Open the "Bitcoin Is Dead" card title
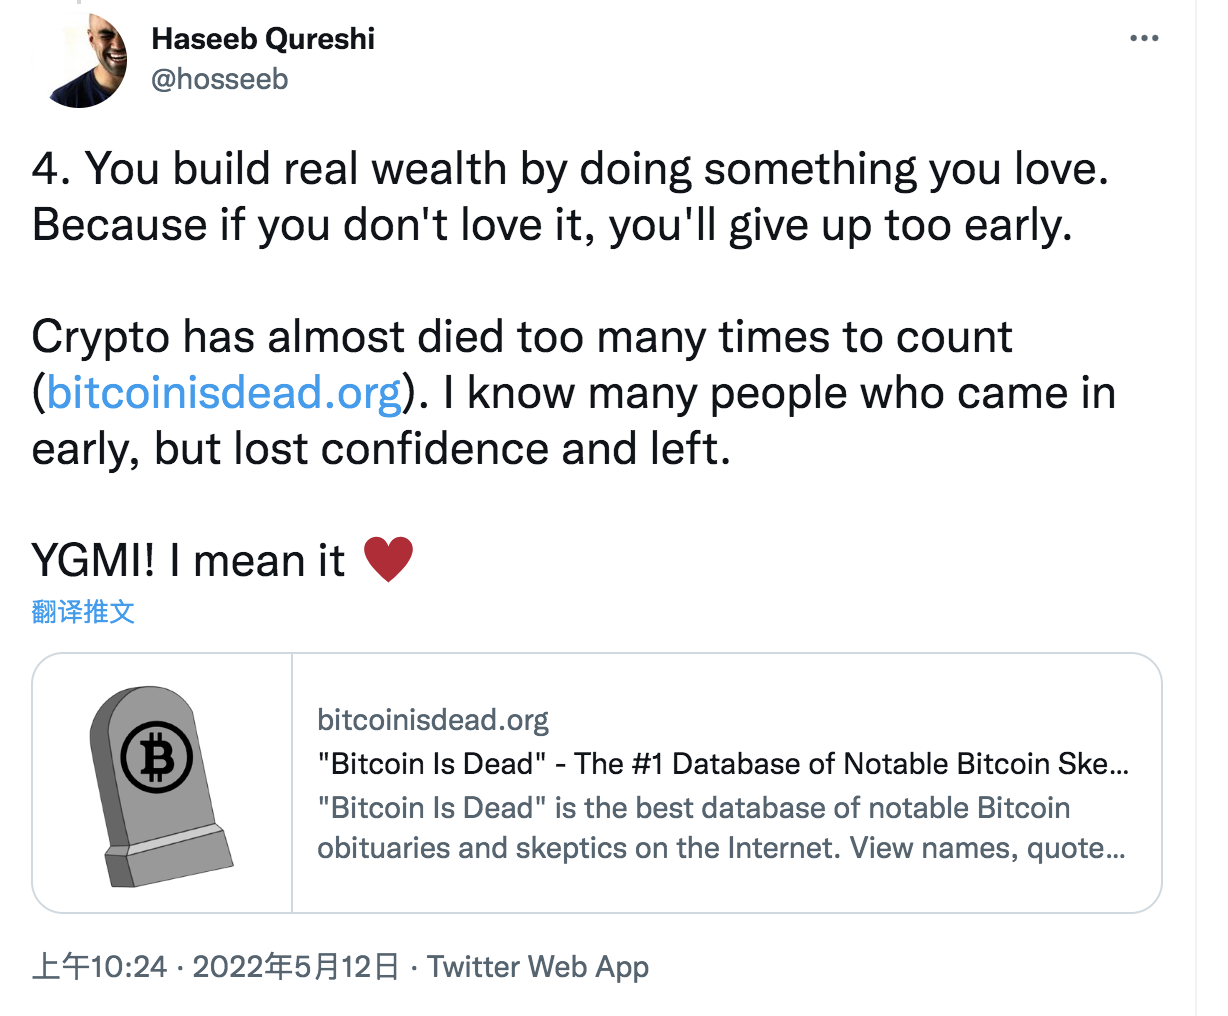1228x1016 pixels. (722, 764)
